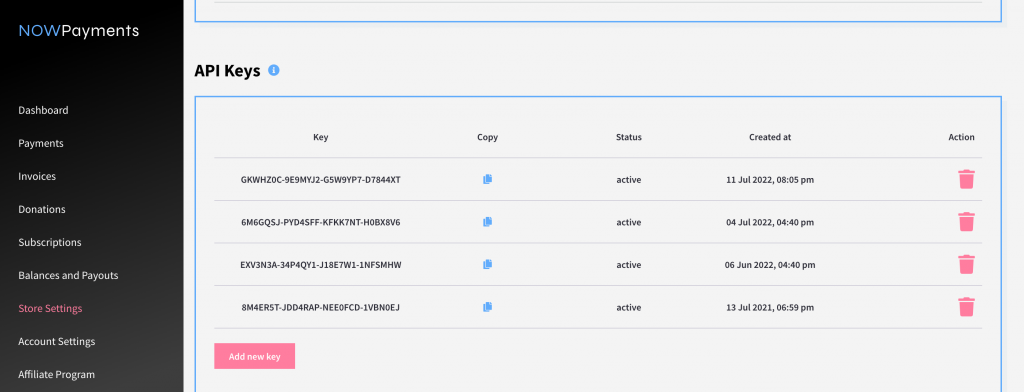Open the API Keys info icon

tap(274, 70)
